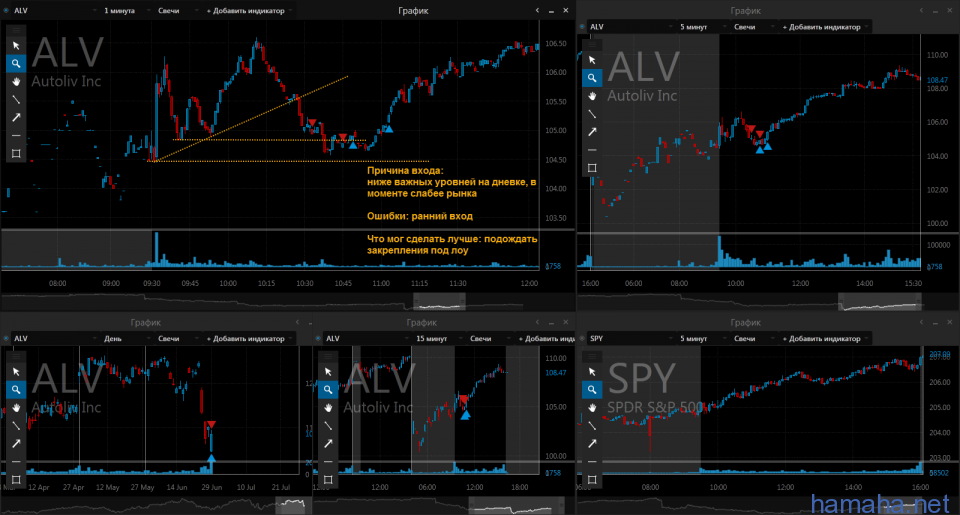Select the rectangle tool in ALV 5-minute chart
Screen dimensions: 960x515
pyautogui.click(x=591, y=168)
